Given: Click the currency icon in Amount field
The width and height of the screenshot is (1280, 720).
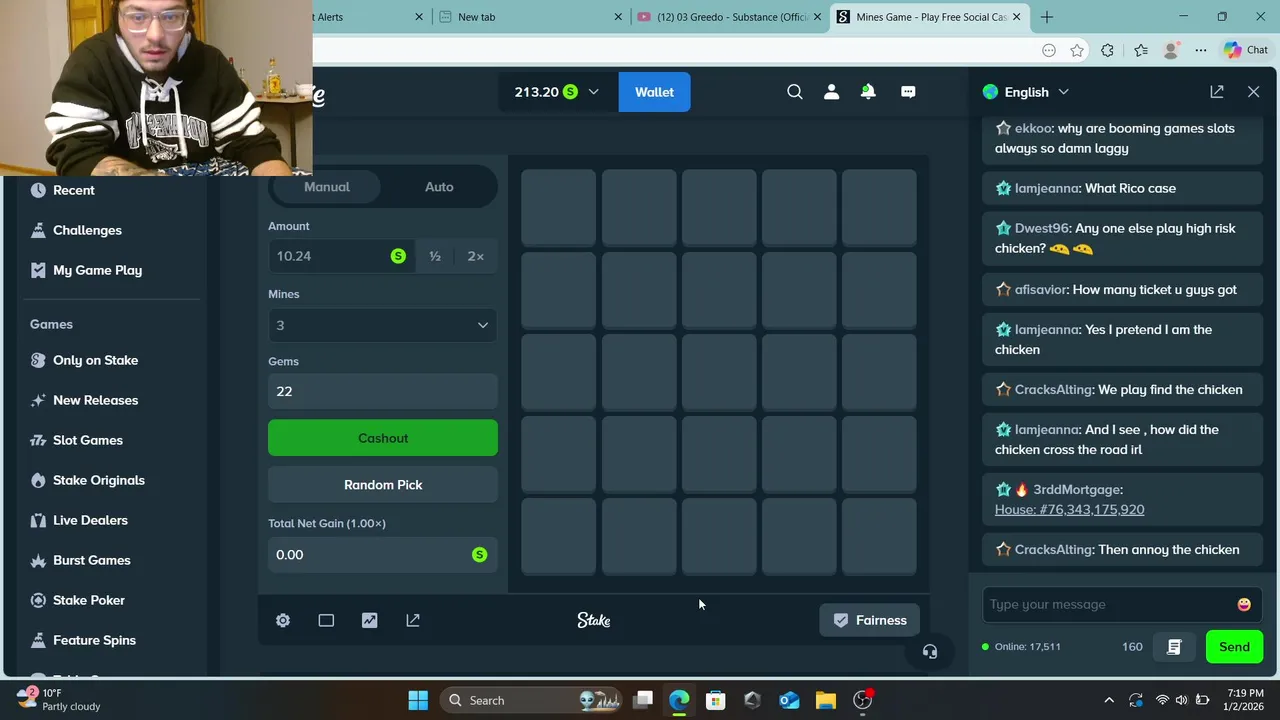Looking at the screenshot, I should [x=398, y=256].
